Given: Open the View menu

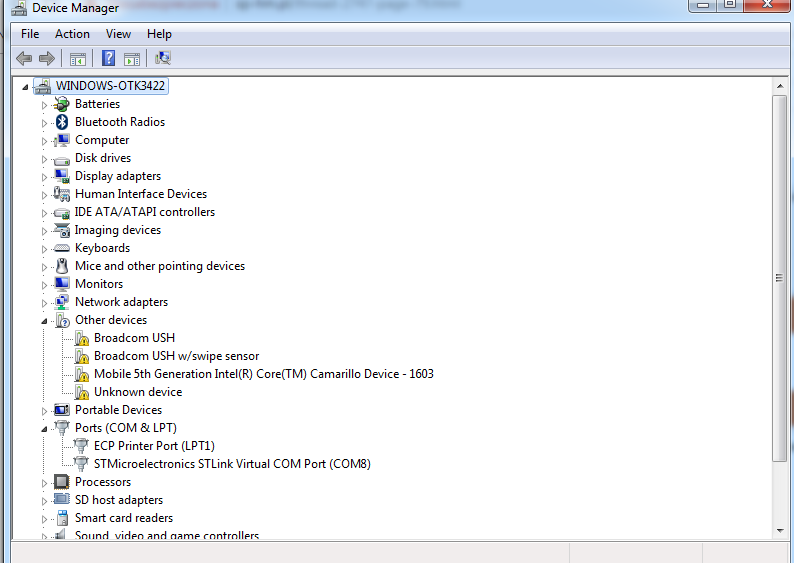Looking at the screenshot, I should [x=118, y=34].
